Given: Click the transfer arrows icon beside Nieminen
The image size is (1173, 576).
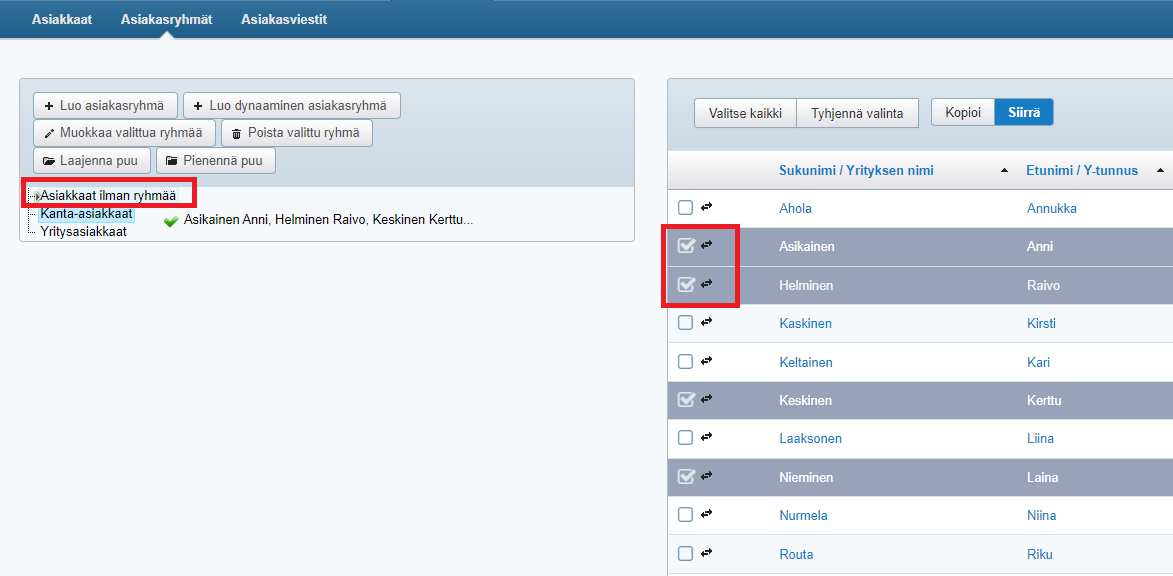Looking at the screenshot, I should point(706,476).
